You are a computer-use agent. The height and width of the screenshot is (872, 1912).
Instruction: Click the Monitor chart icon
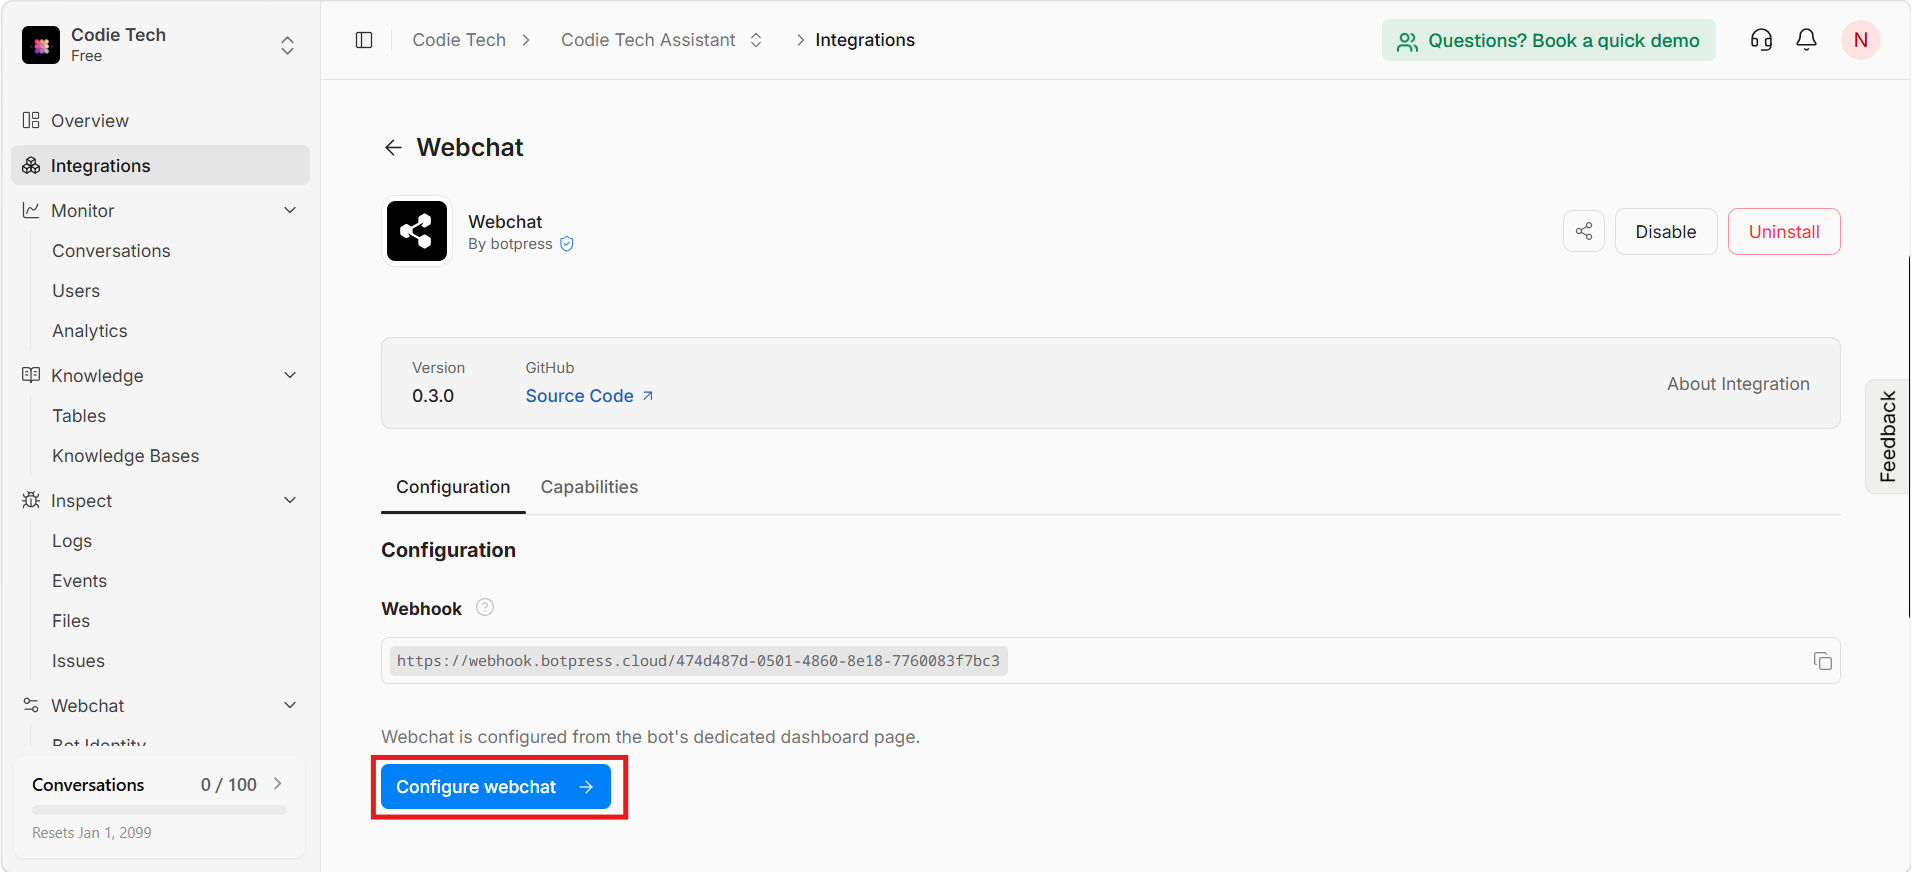[x=31, y=210]
